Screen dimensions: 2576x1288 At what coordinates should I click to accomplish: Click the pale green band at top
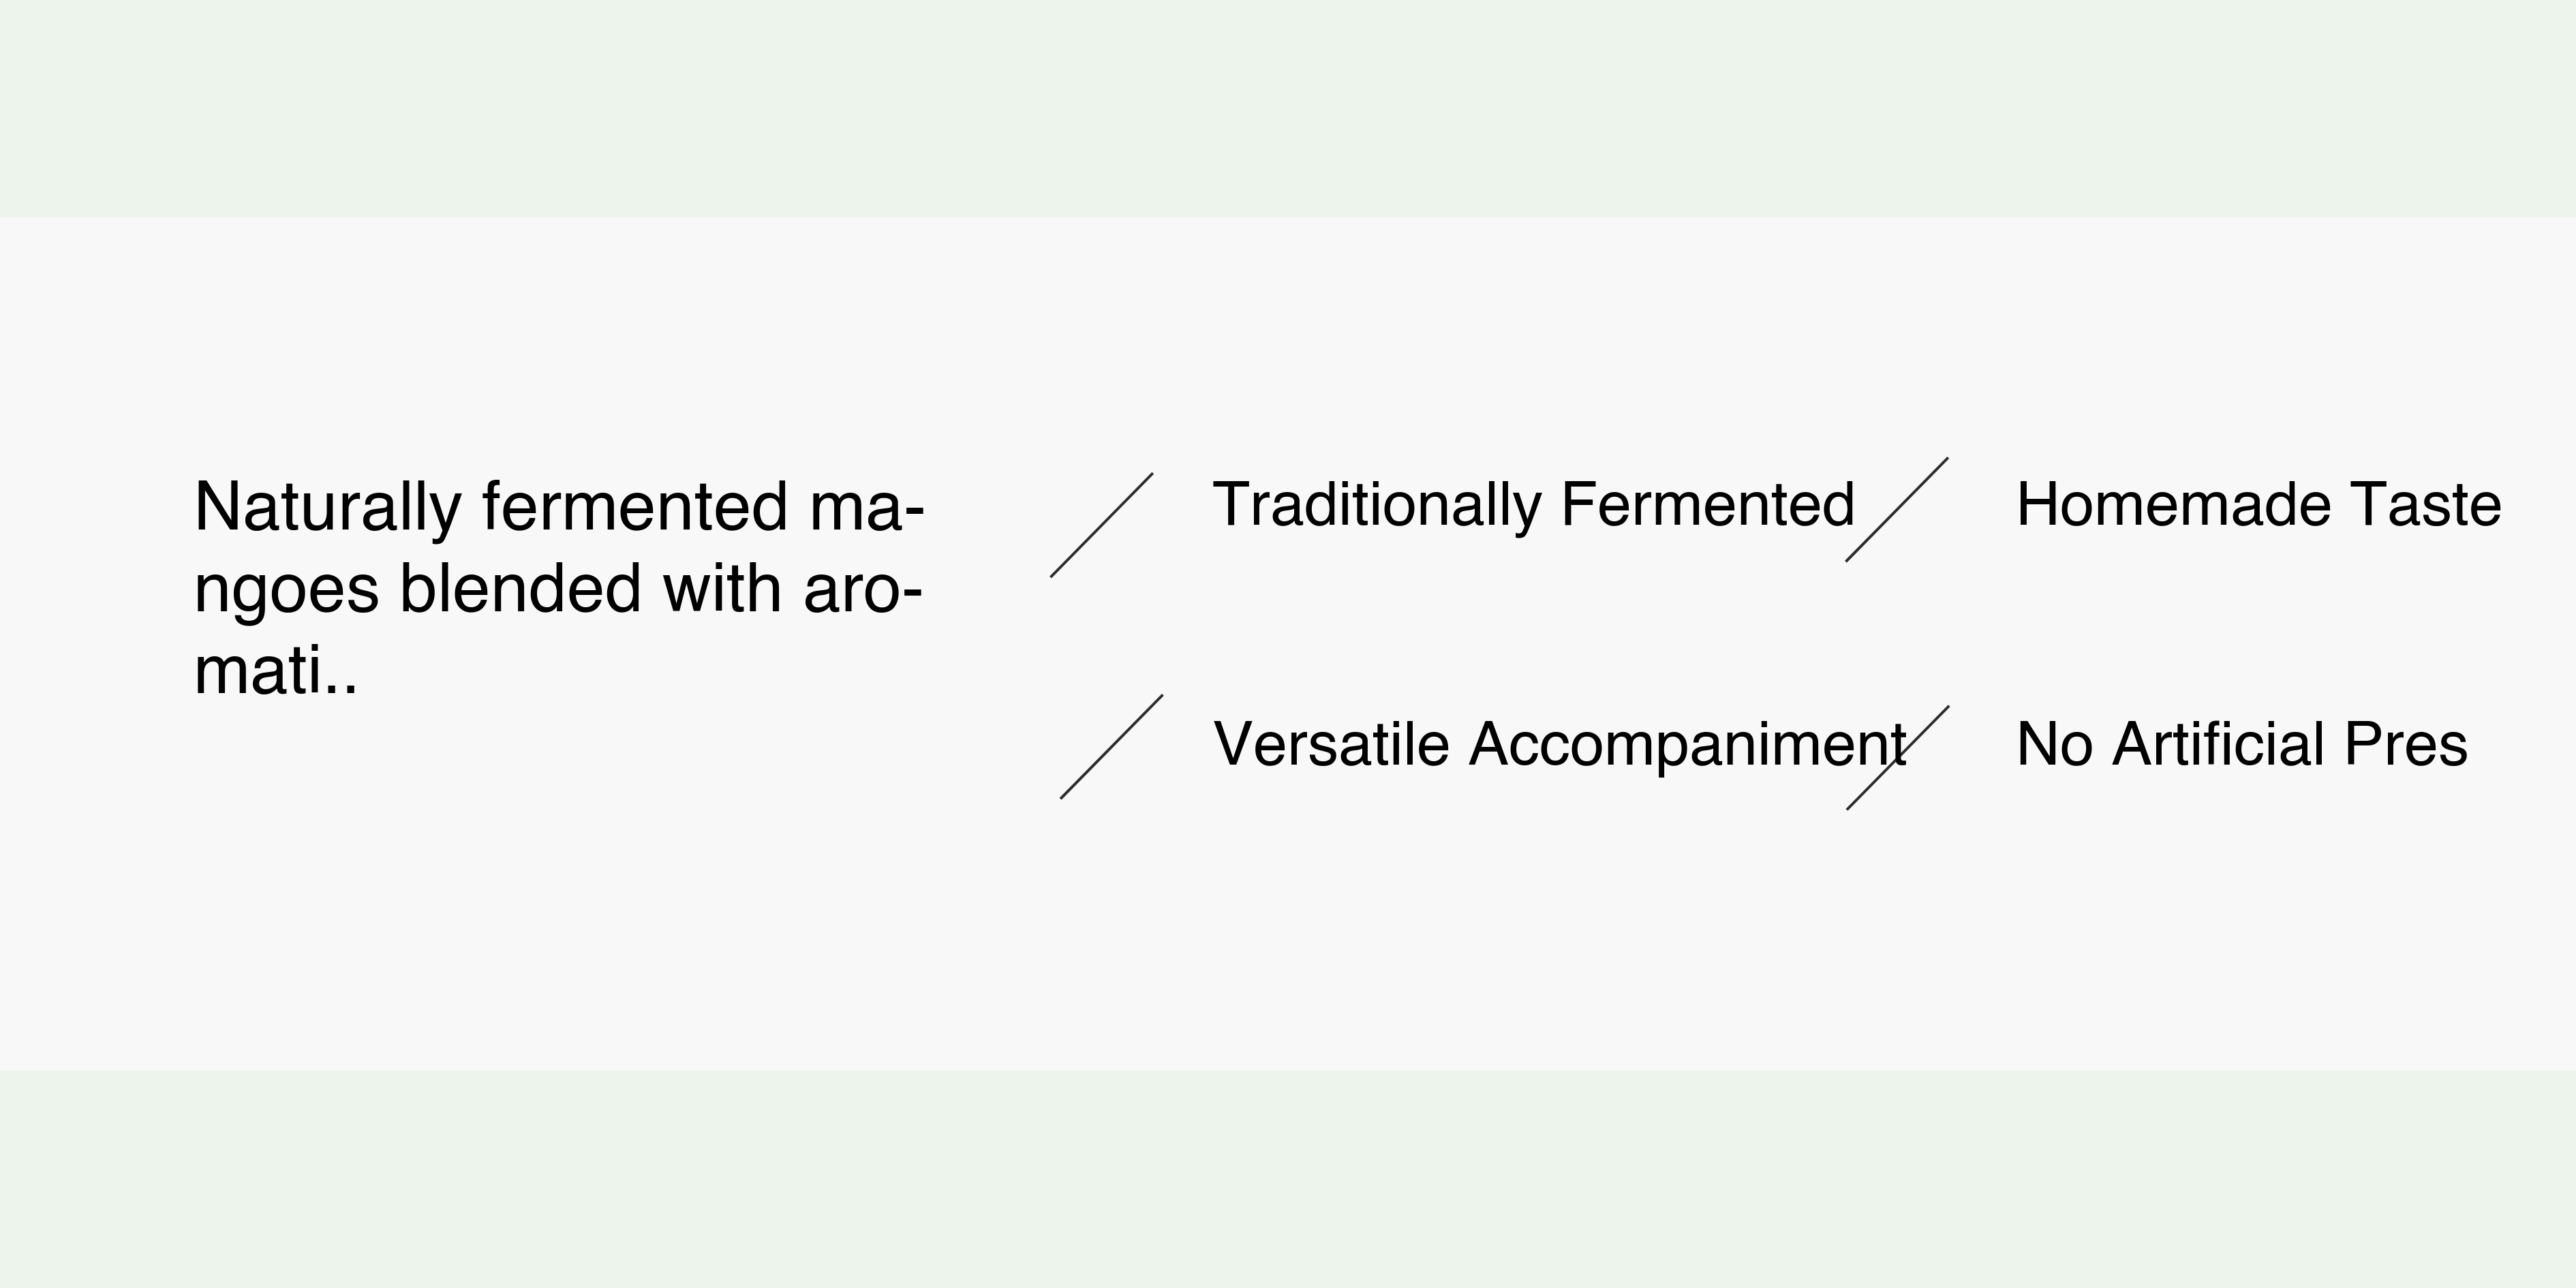pyautogui.click(x=1288, y=108)
